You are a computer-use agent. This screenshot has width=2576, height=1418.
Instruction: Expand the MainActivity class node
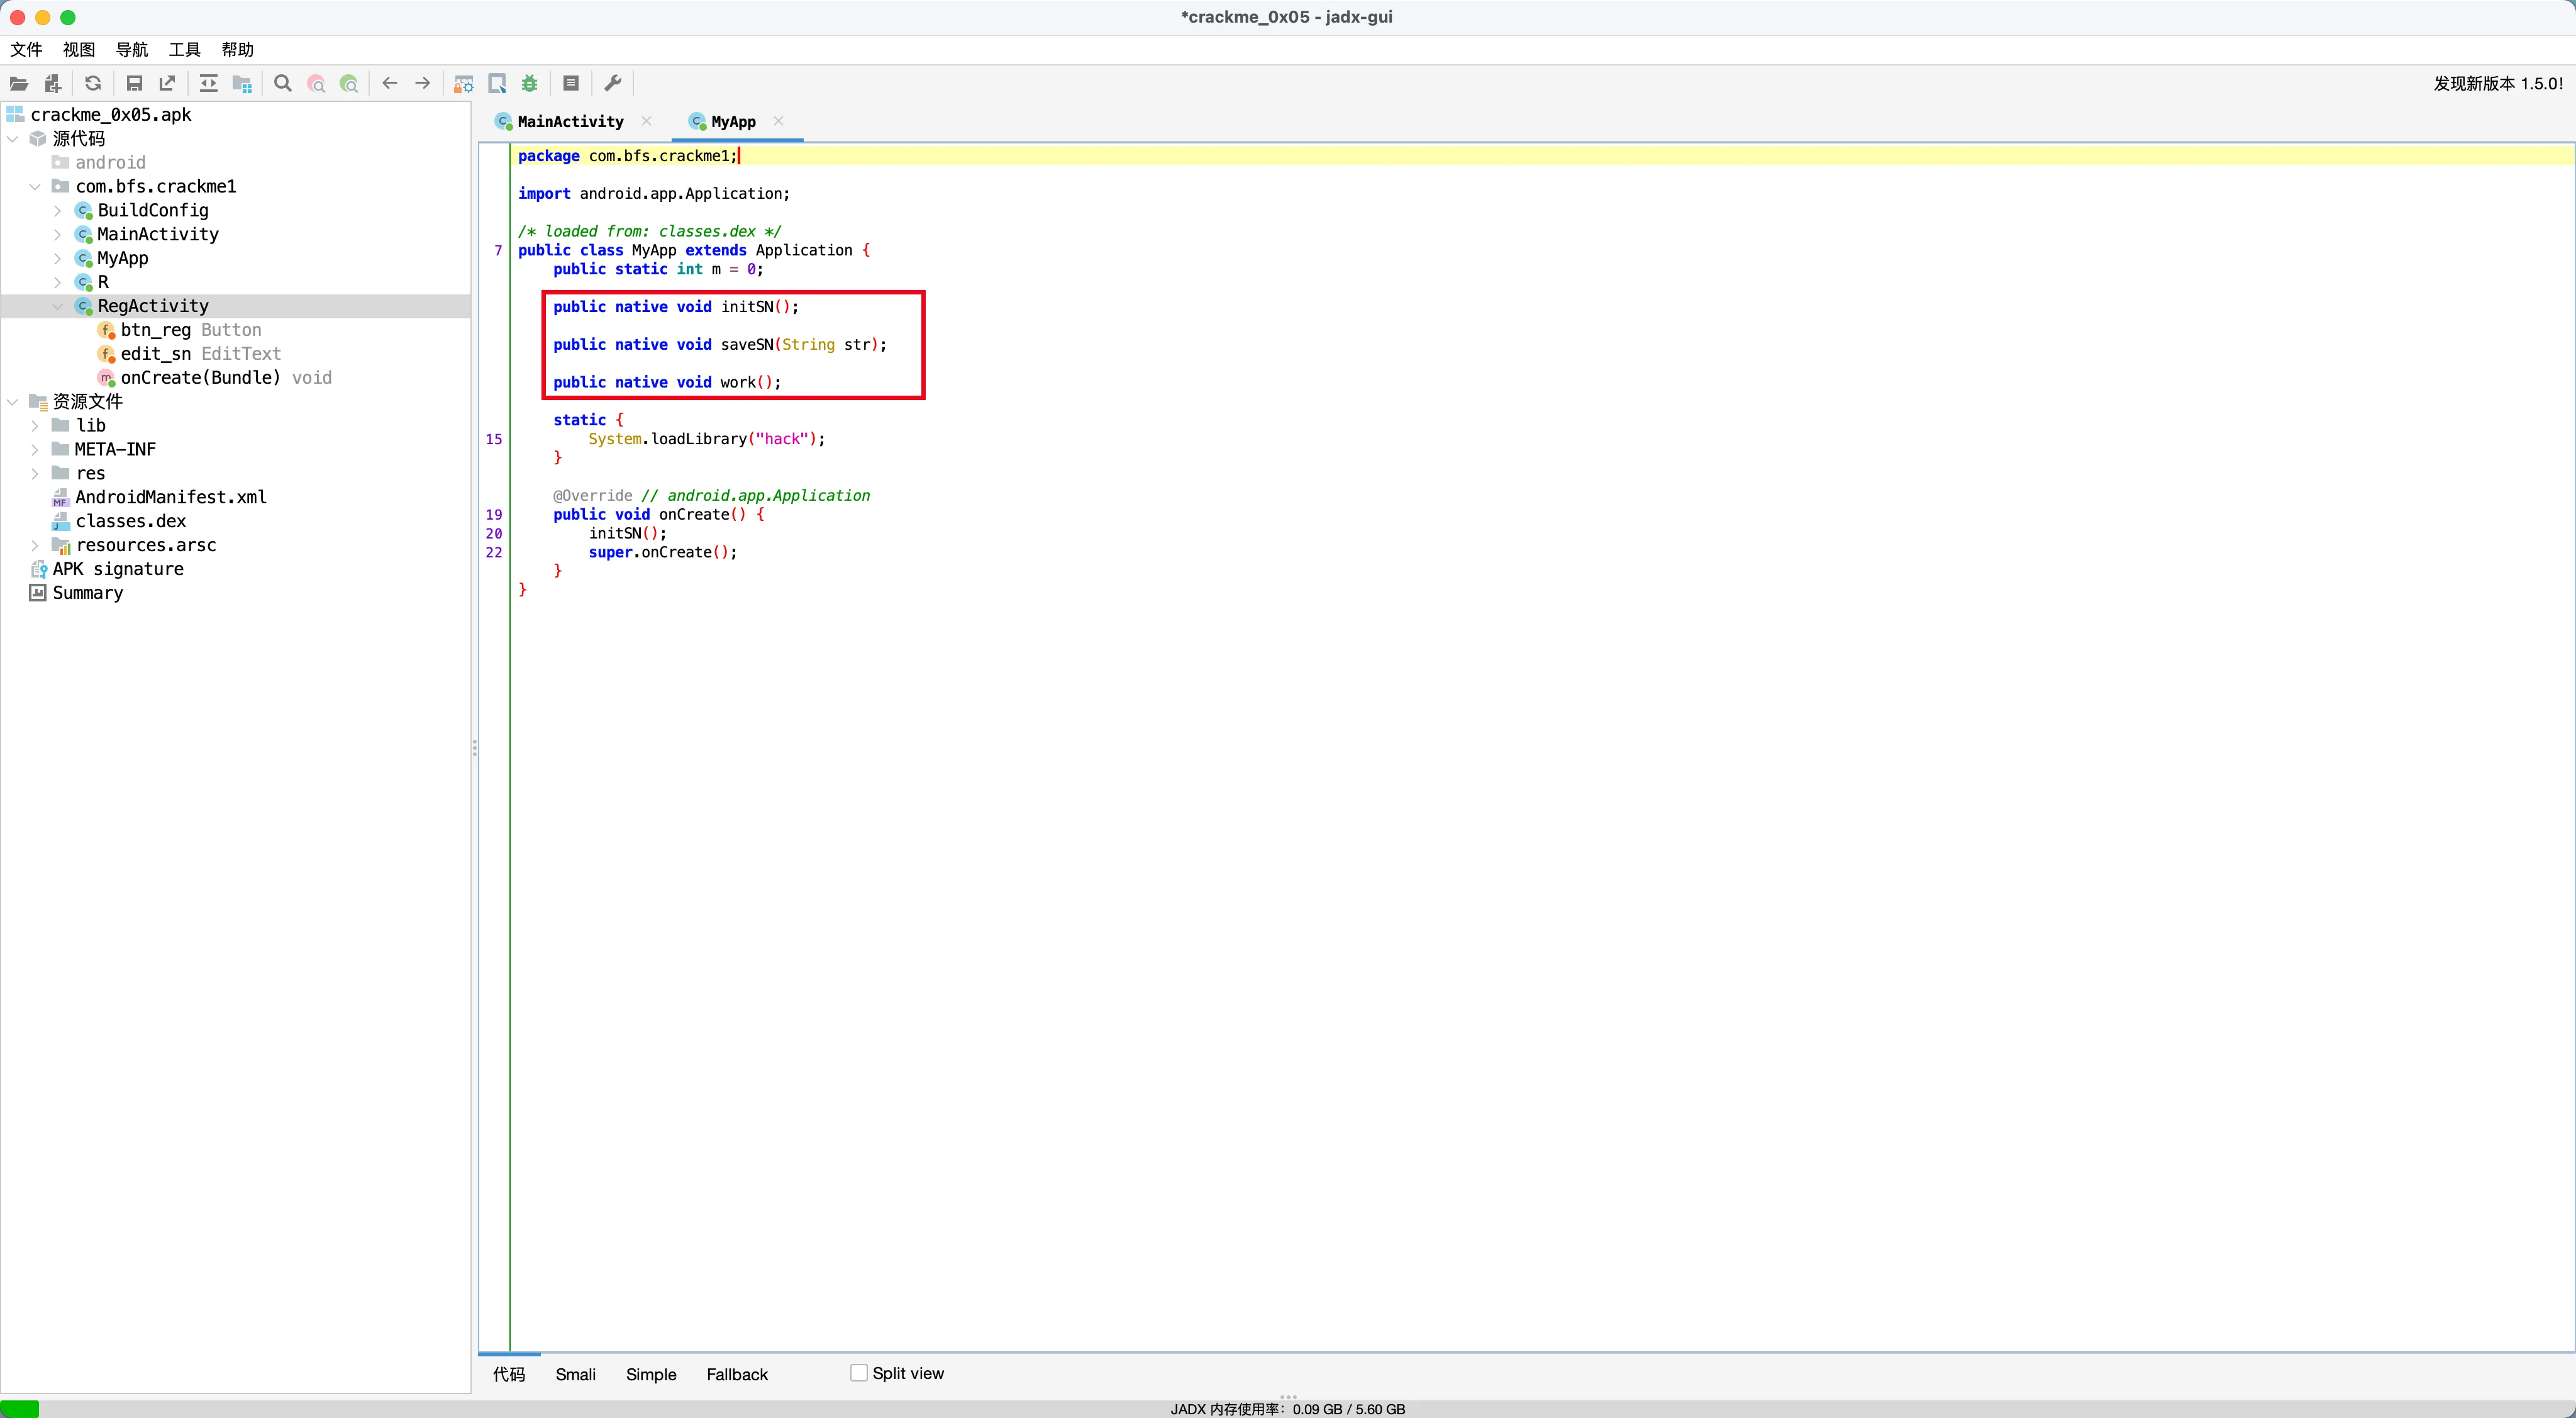[x=57, y=234]
